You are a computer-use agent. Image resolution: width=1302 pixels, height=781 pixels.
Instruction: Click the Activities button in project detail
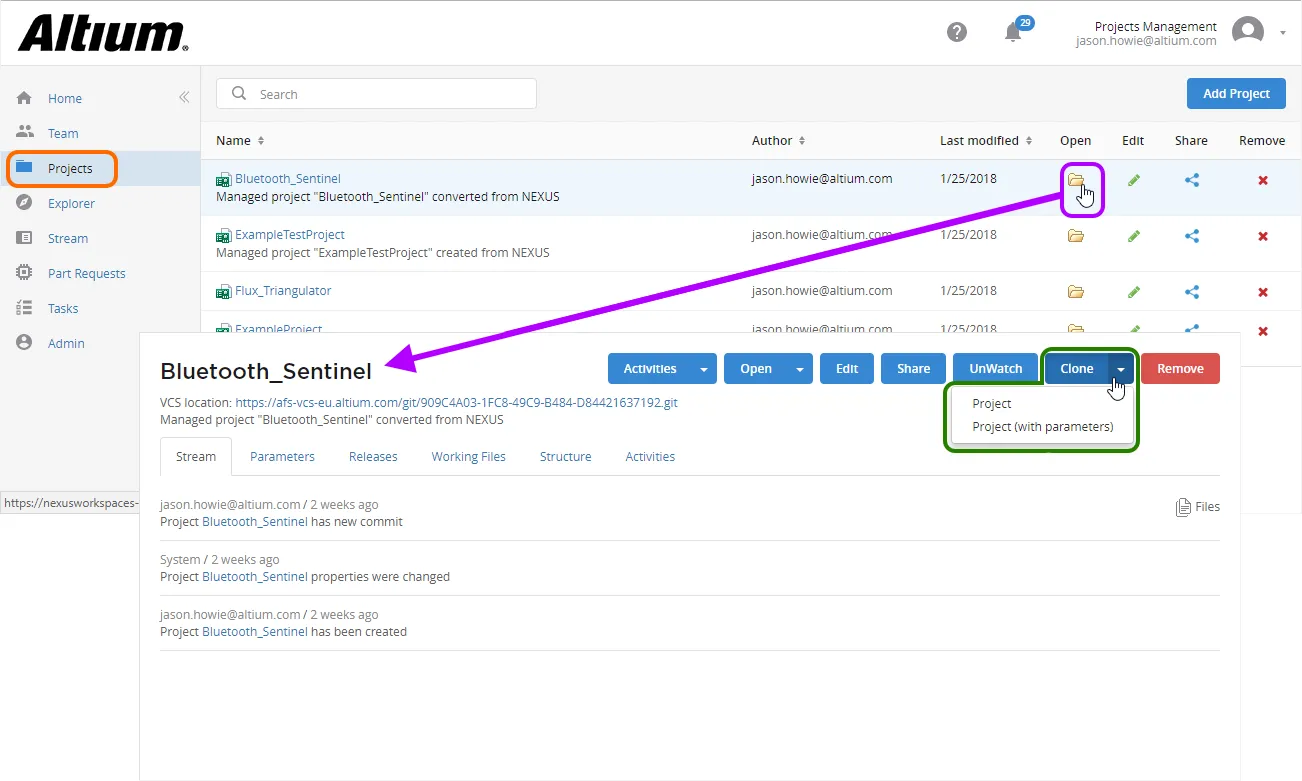click(650, 368)
